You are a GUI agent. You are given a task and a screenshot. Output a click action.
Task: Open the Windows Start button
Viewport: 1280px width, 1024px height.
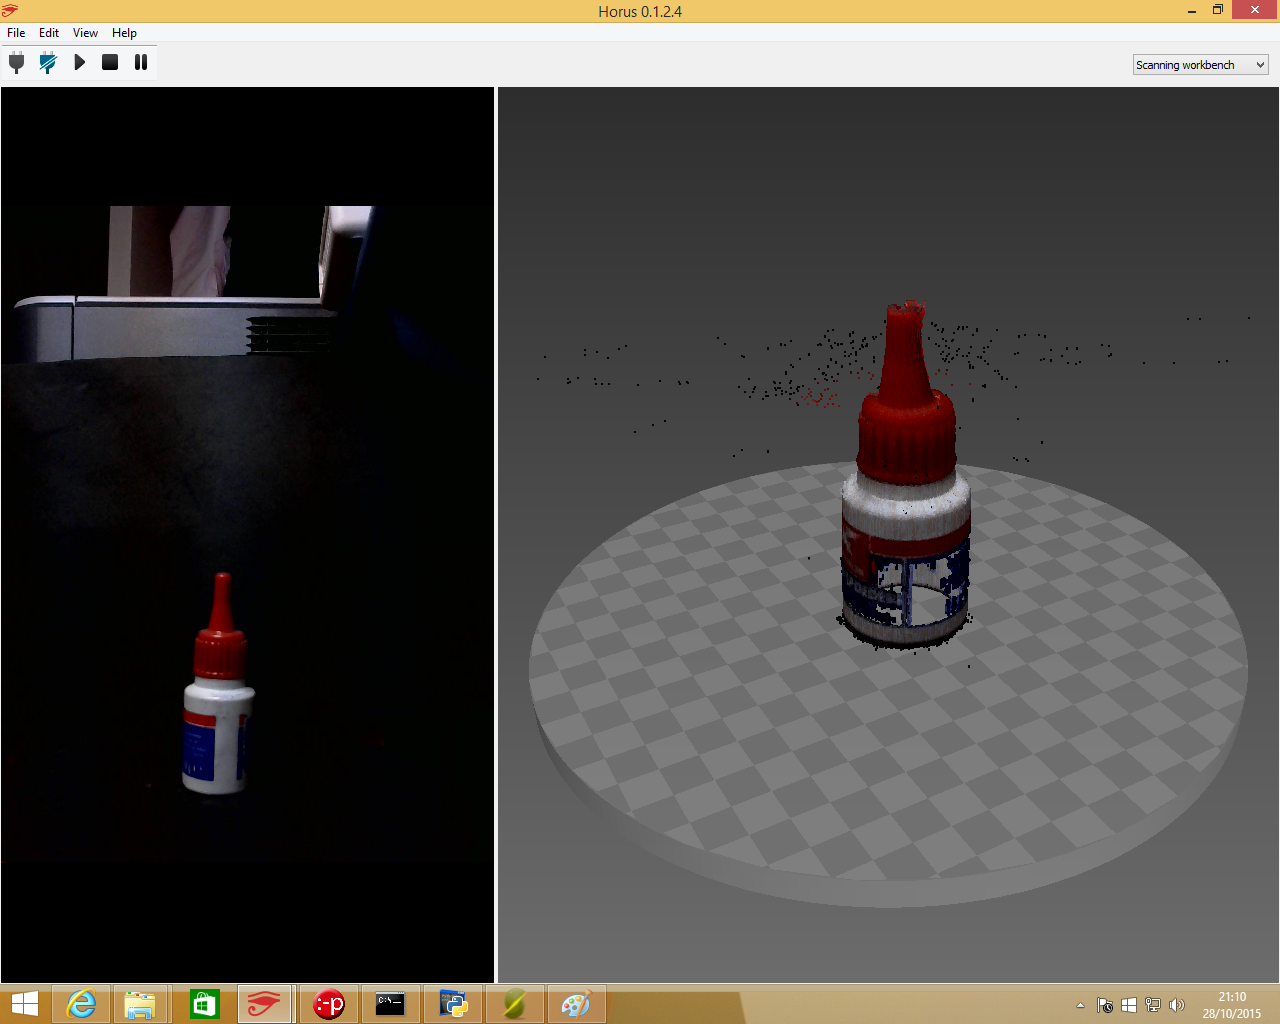[24, 1004]
